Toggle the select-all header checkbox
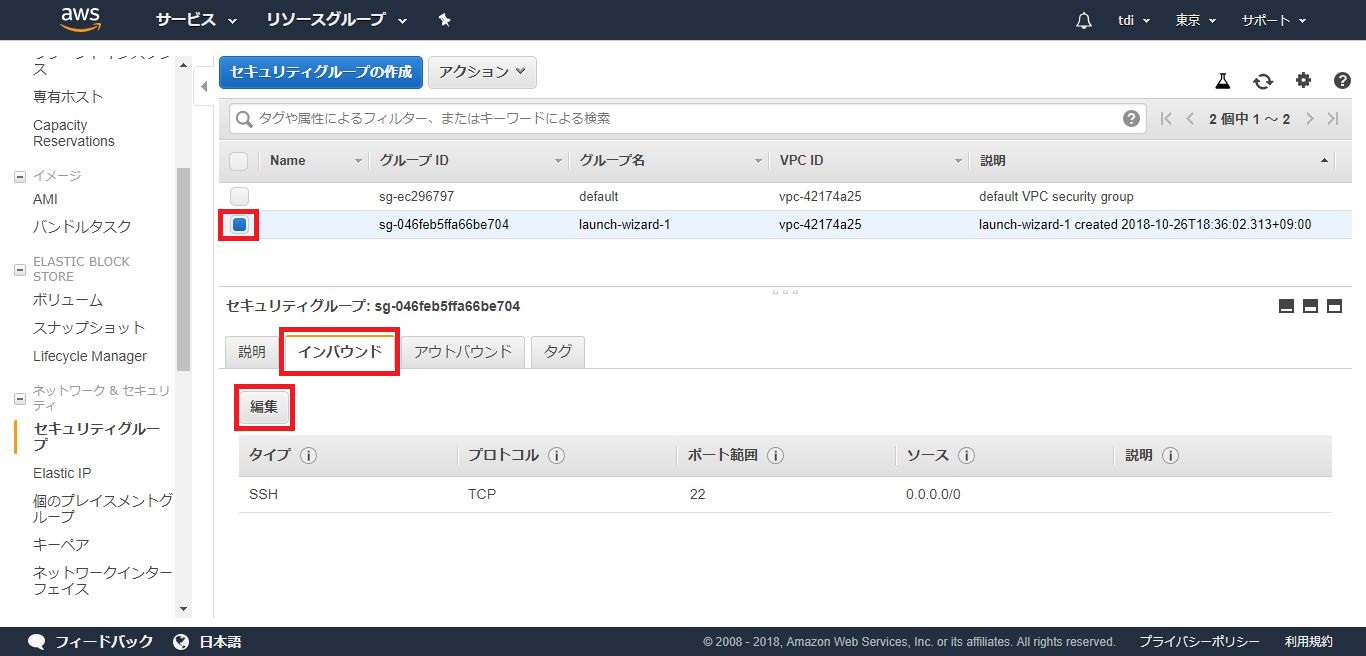 pos(239,161)
